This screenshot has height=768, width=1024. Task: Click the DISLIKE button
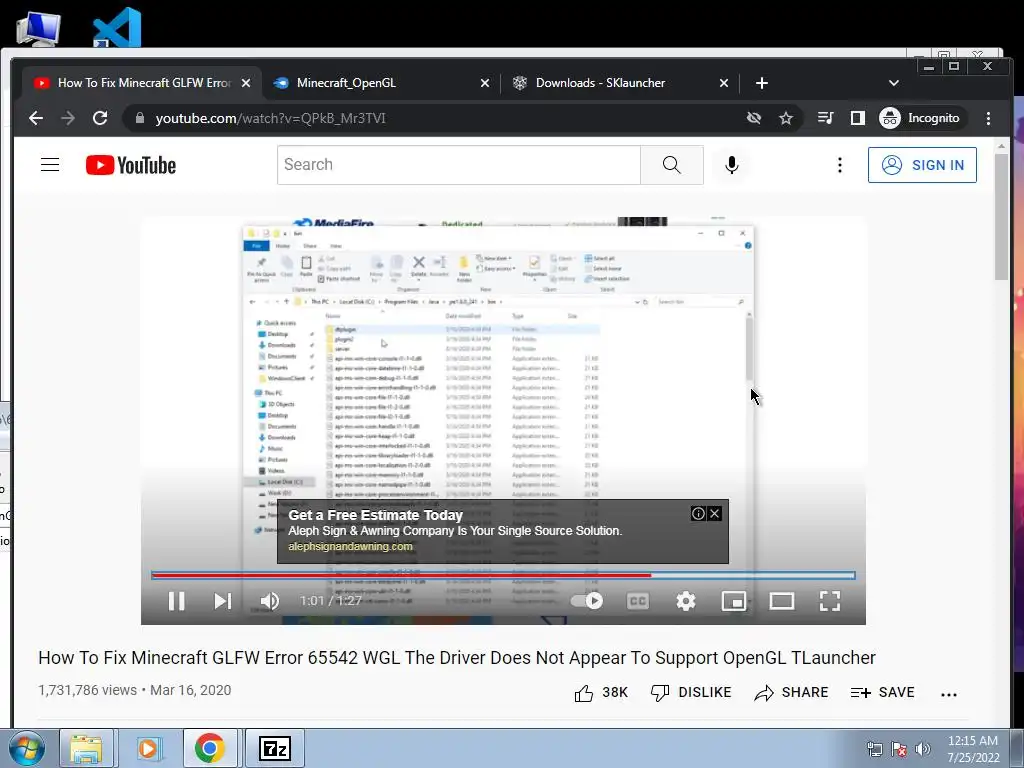691,693
